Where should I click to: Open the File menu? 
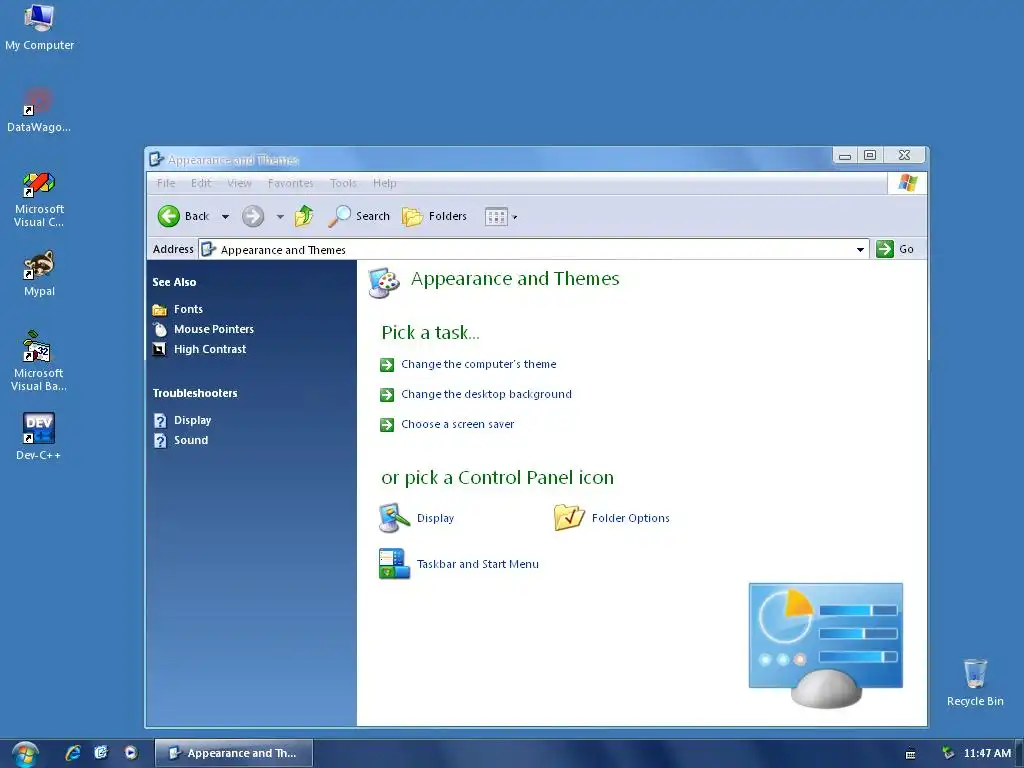[x=166, y=184]
